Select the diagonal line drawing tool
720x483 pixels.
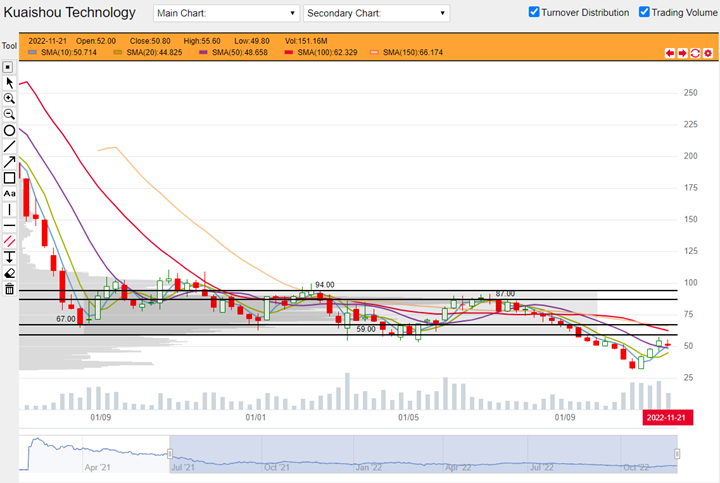point(9,146)
